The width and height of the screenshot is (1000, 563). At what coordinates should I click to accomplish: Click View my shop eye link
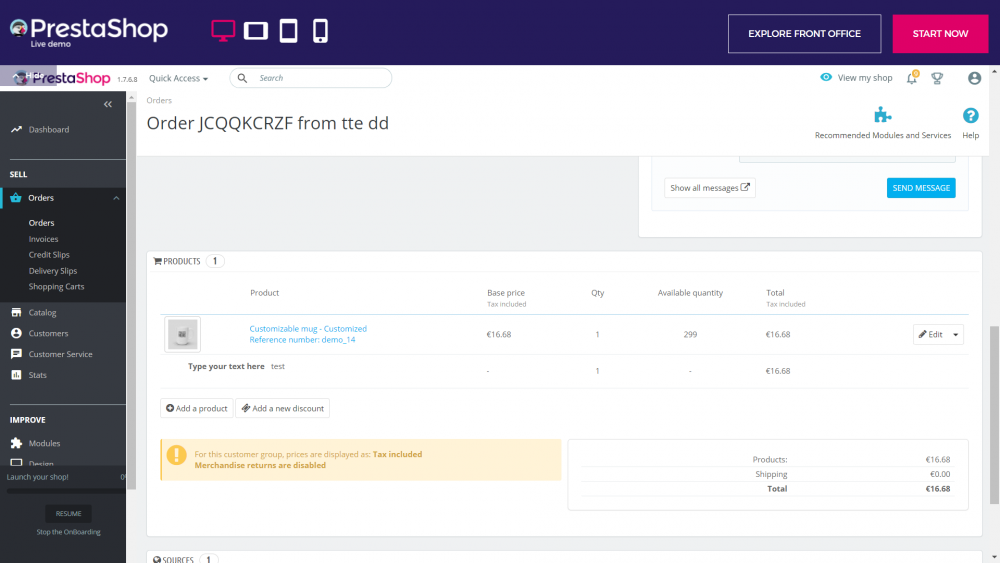856,78
